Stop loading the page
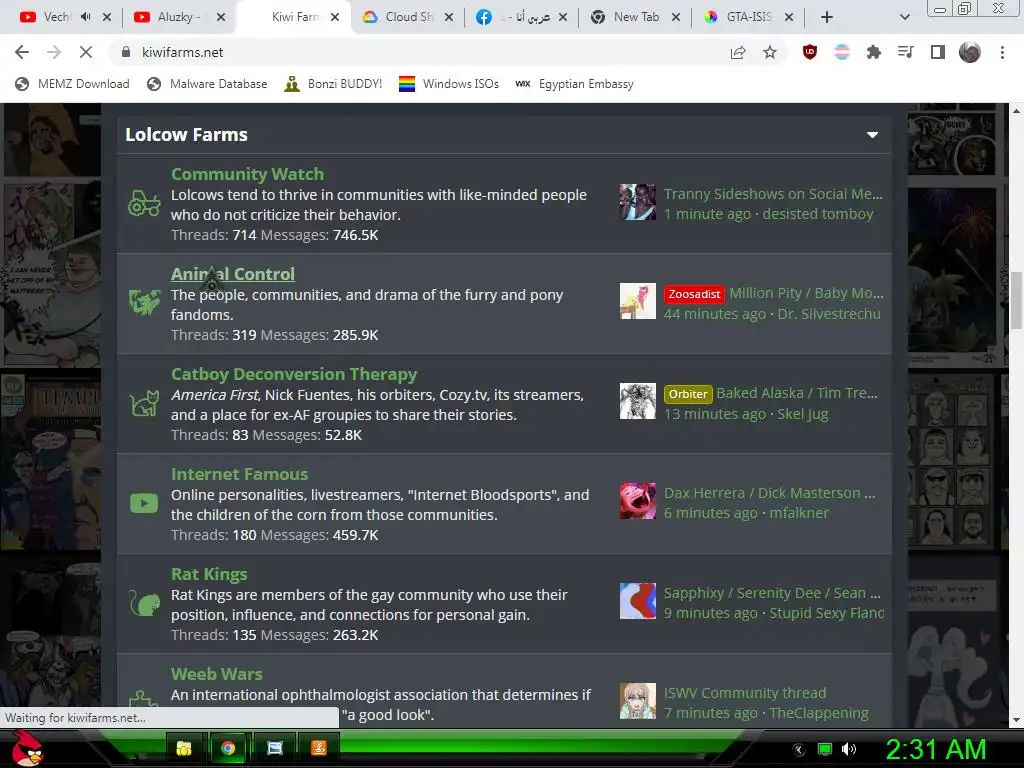This screenshot has height=768, width=1024. (86, 52)
